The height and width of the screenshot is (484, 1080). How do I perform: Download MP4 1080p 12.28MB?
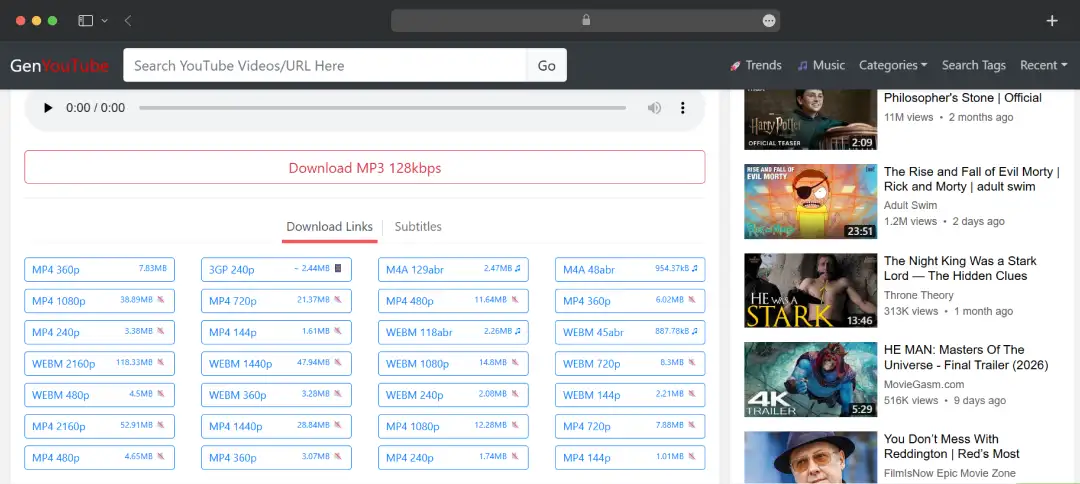point(453,426)
